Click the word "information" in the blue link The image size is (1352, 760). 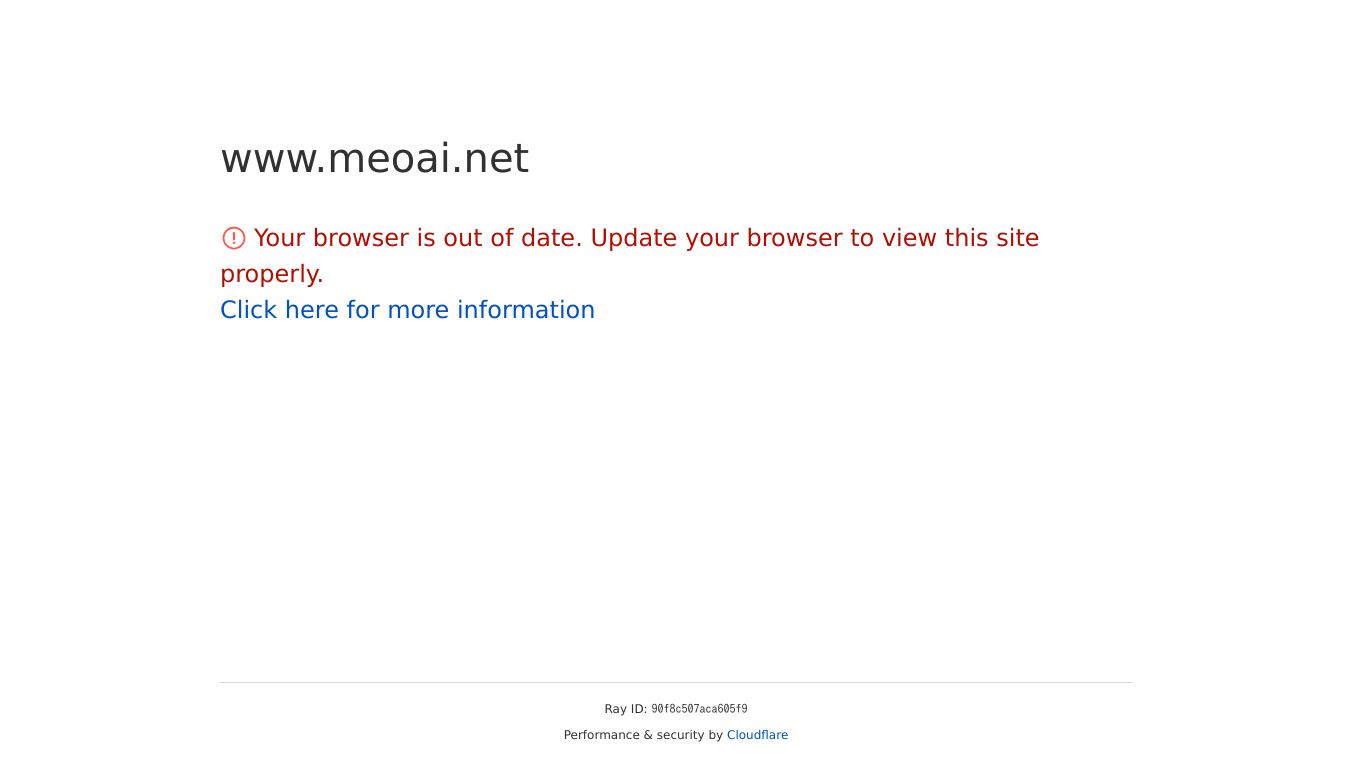[x=525, y=310]
